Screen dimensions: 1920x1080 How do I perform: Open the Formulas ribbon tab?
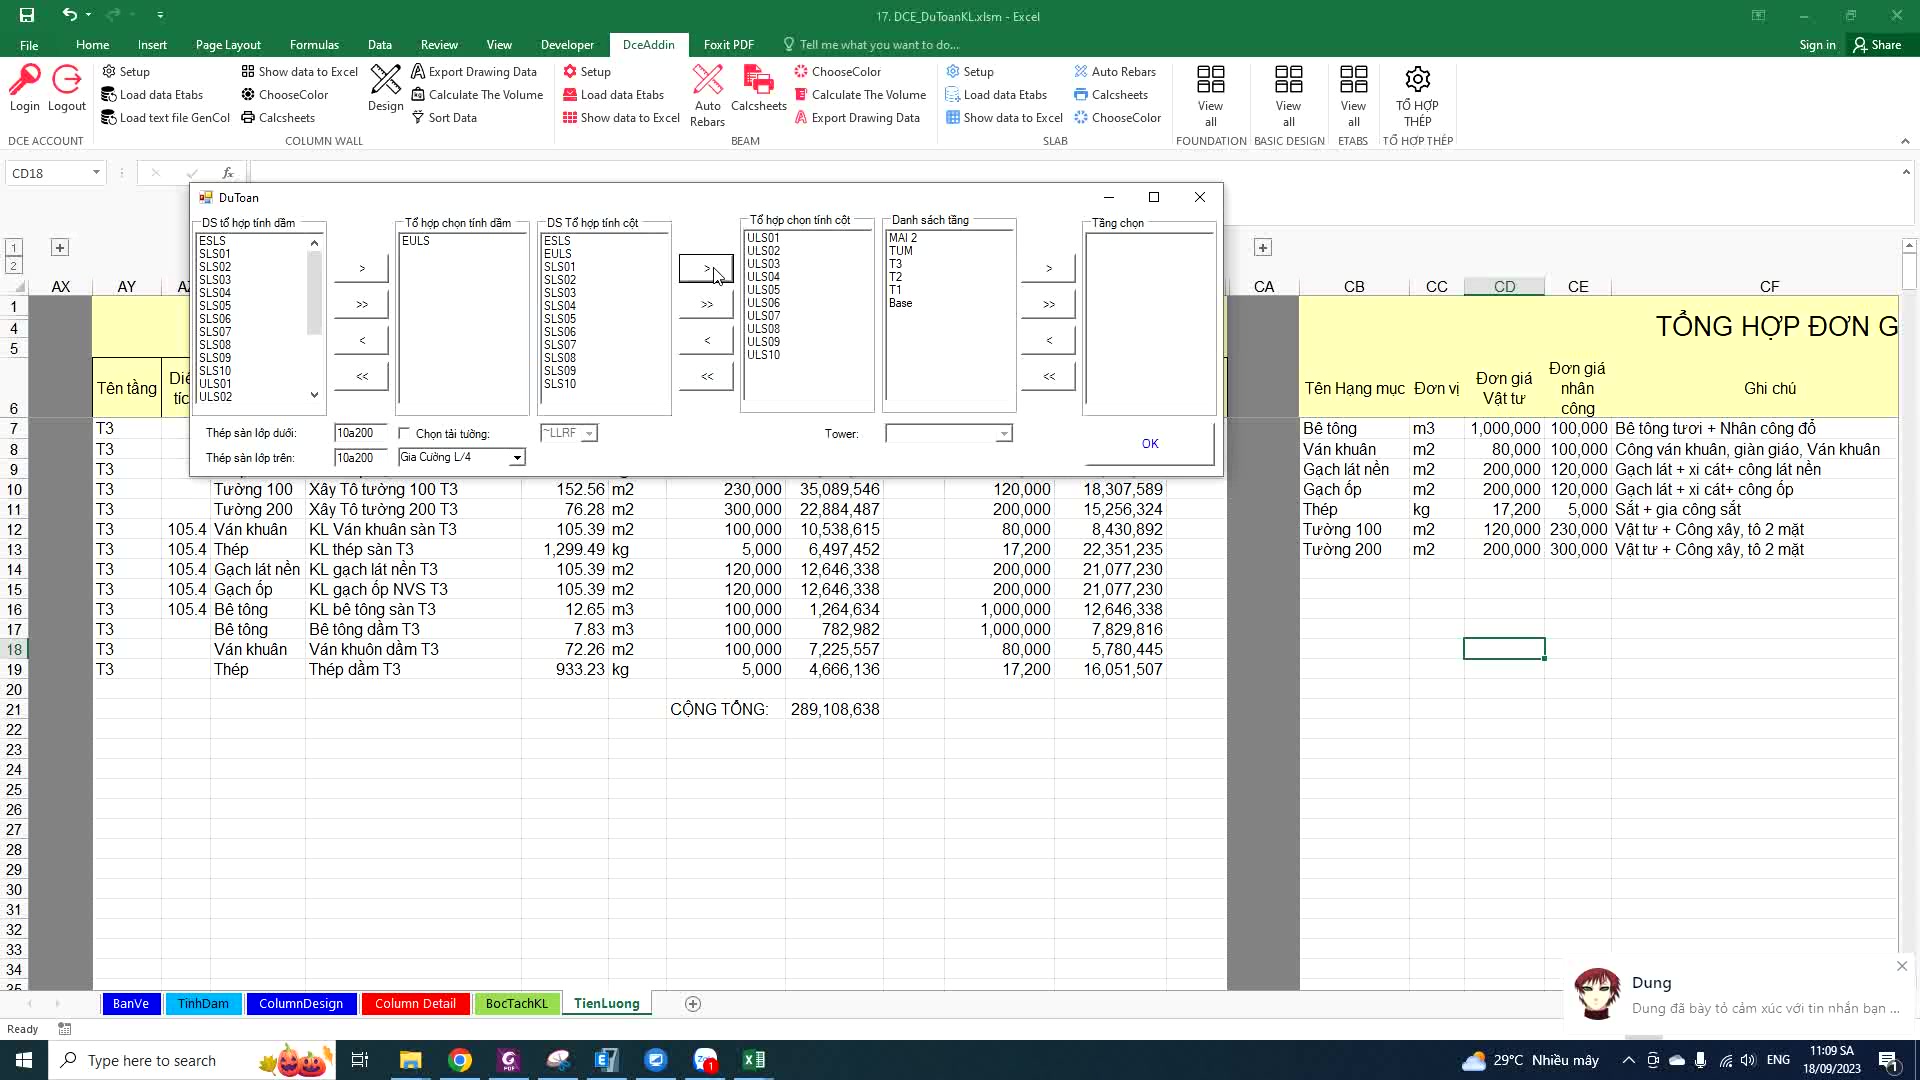(314, 45)
